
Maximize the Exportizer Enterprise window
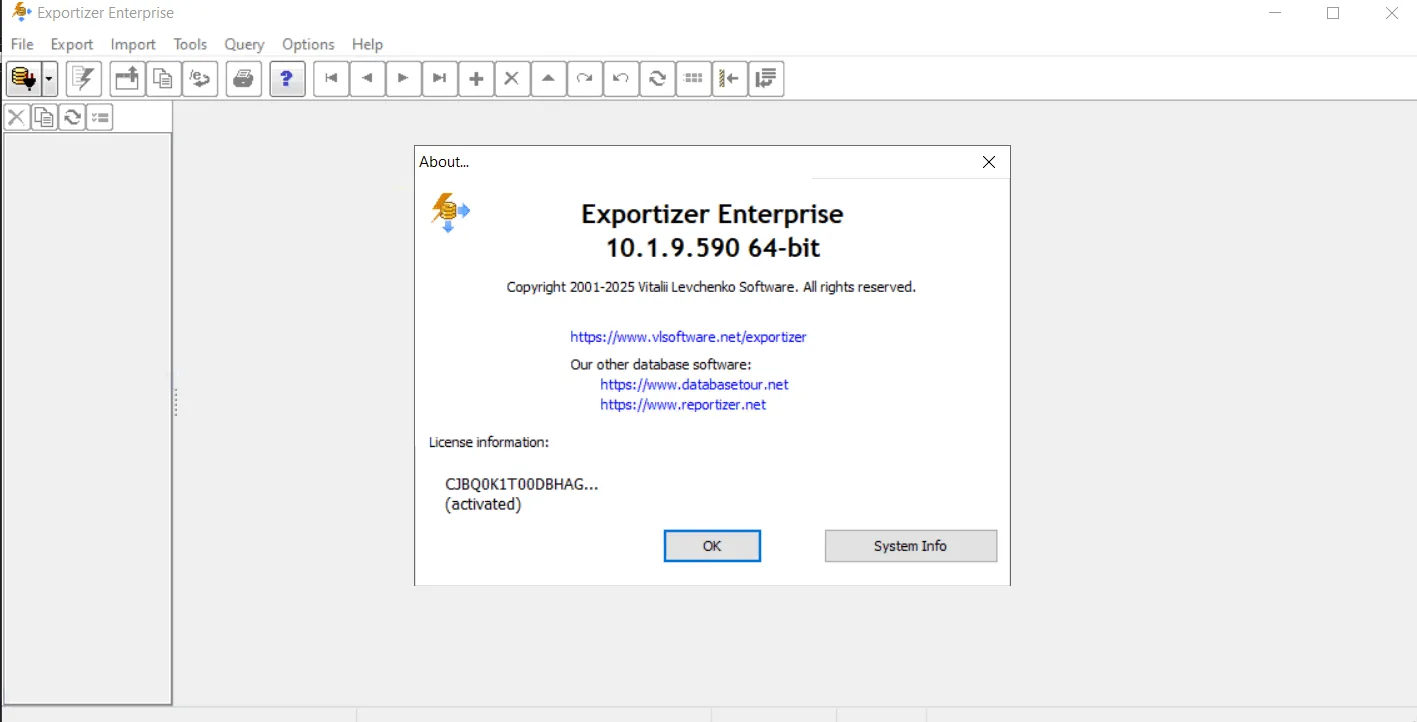pos(1333,13)
